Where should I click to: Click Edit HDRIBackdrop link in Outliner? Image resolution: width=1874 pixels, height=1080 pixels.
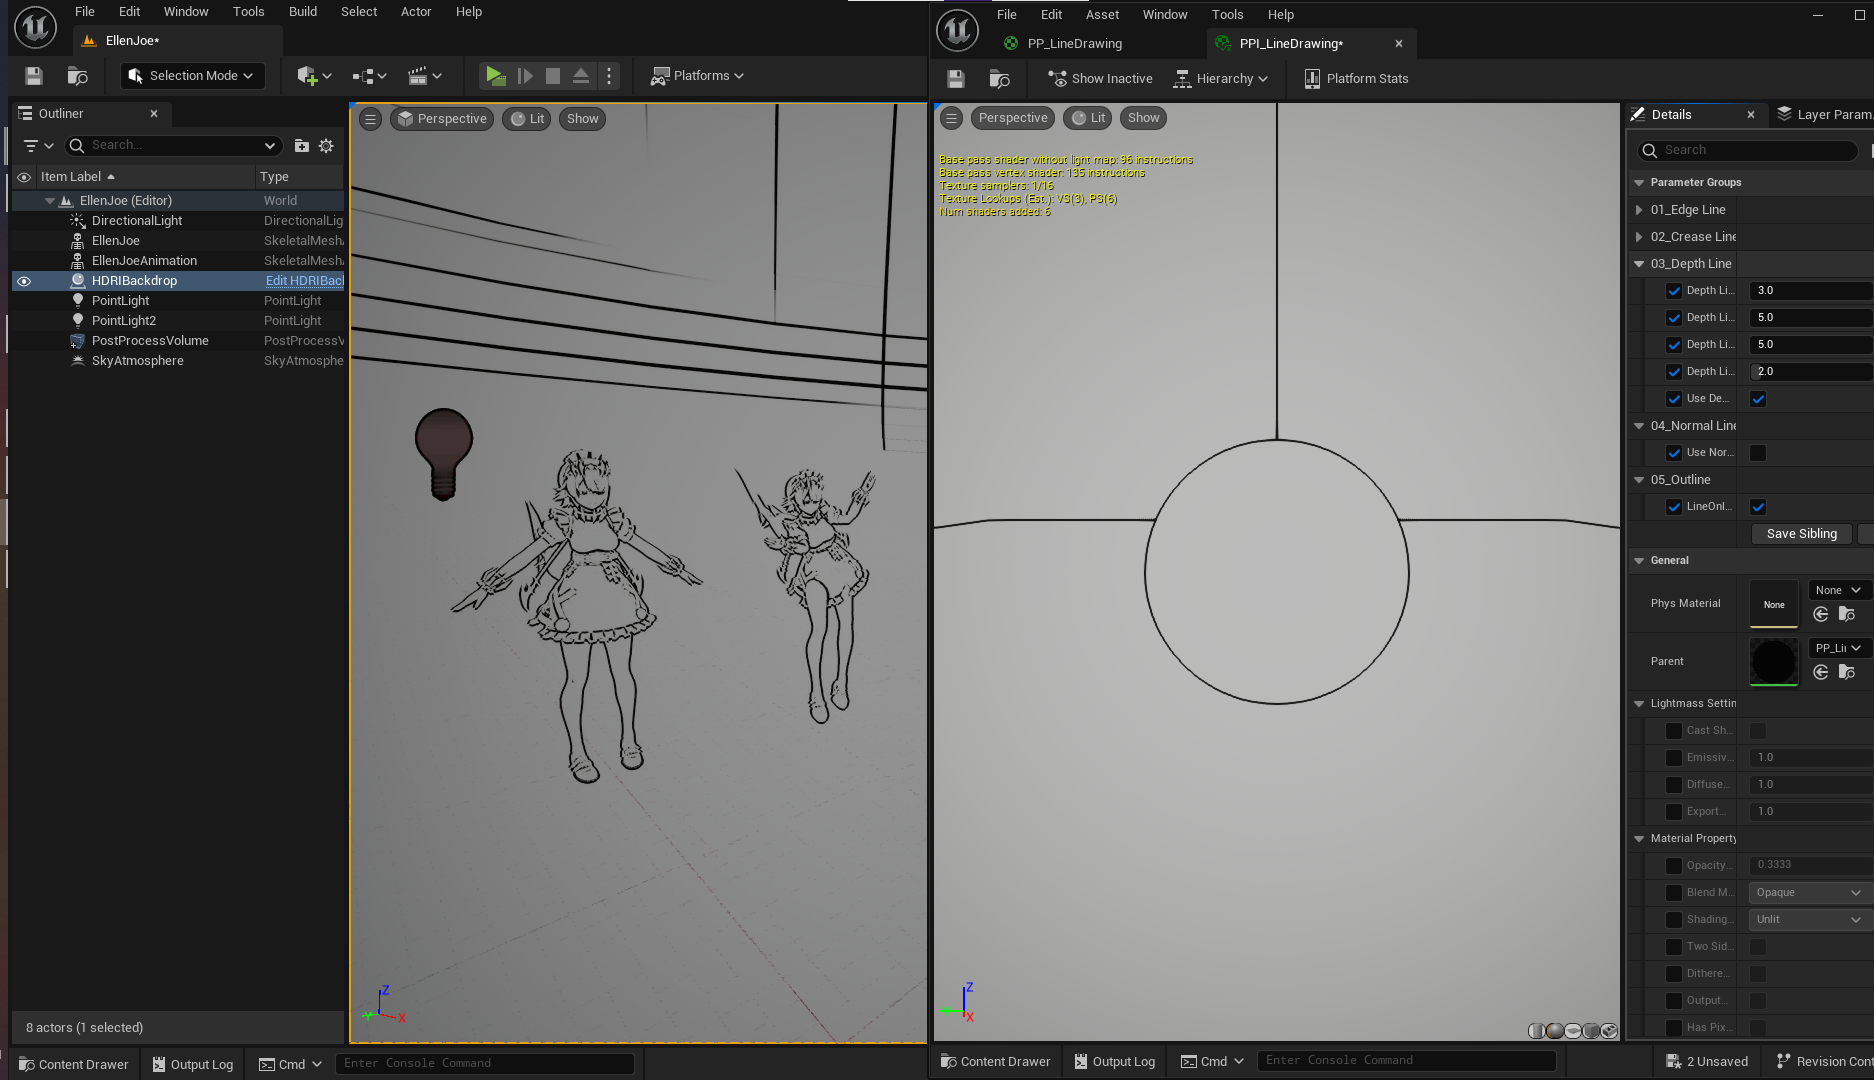click(304, 281)
